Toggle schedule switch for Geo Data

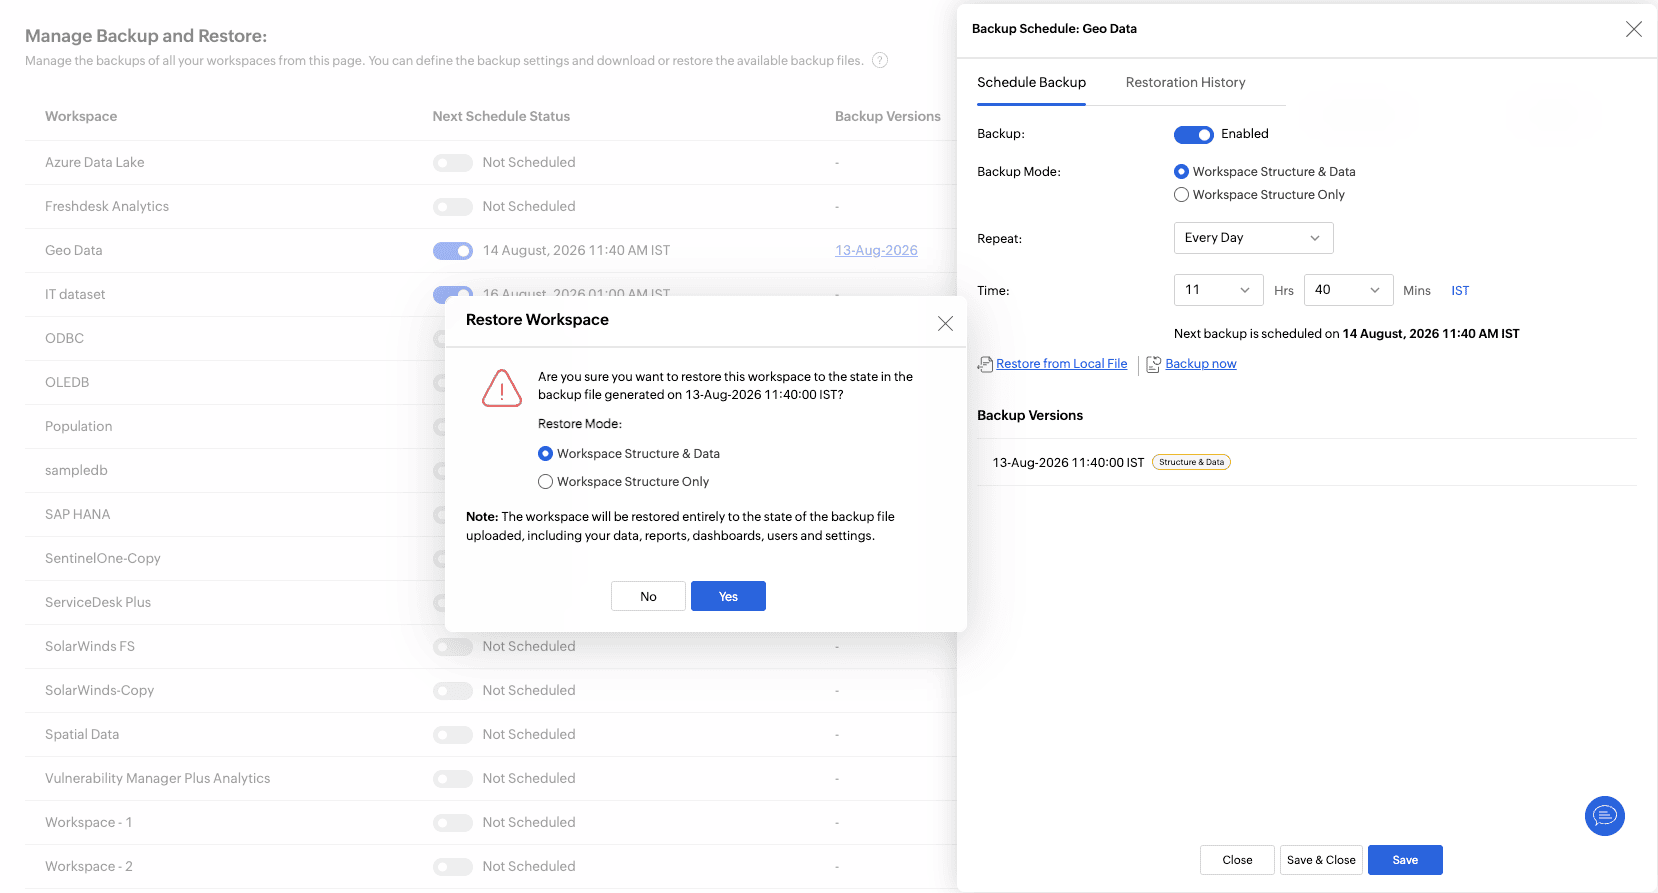pos(452,251)
